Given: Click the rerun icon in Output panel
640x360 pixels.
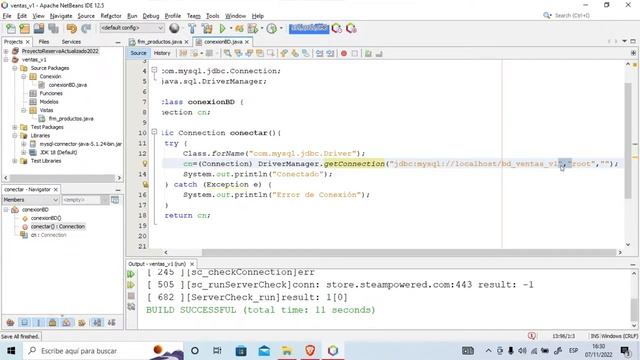Looking at the screenshot, I should (x=131, y=274).
